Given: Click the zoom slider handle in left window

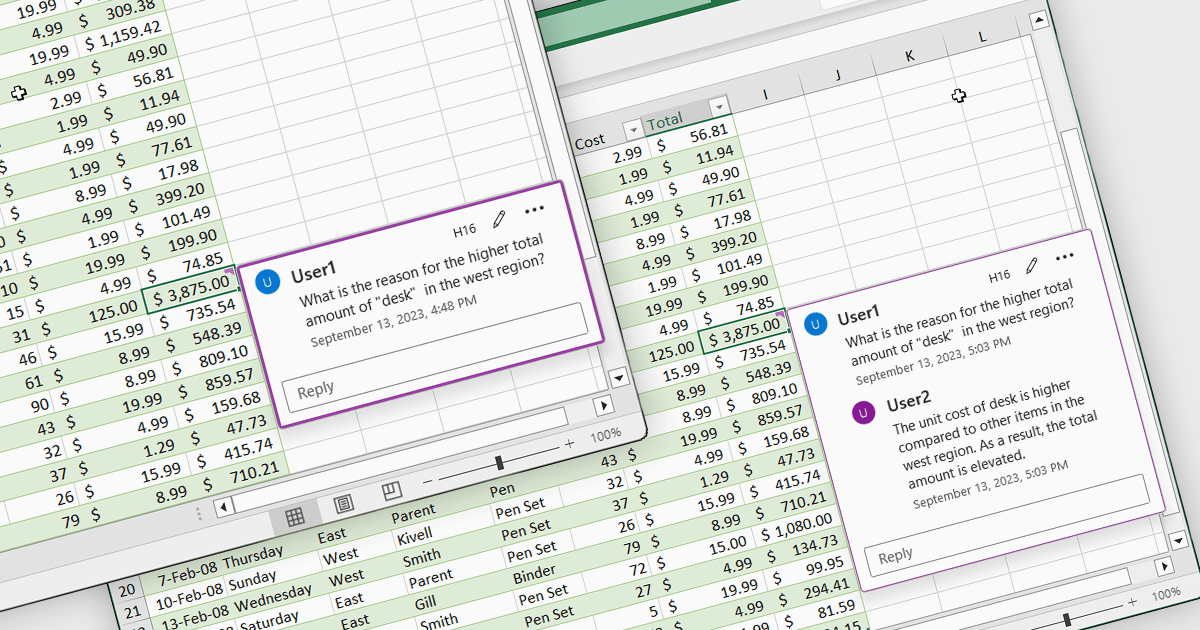Looking at the screenshot, I should 499,462.
